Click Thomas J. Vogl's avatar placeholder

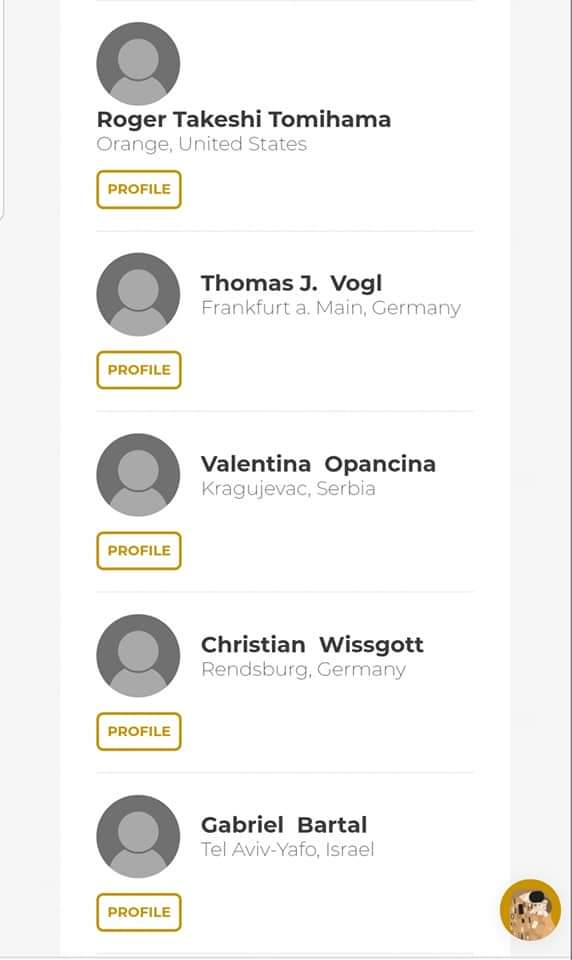[138, 294]
